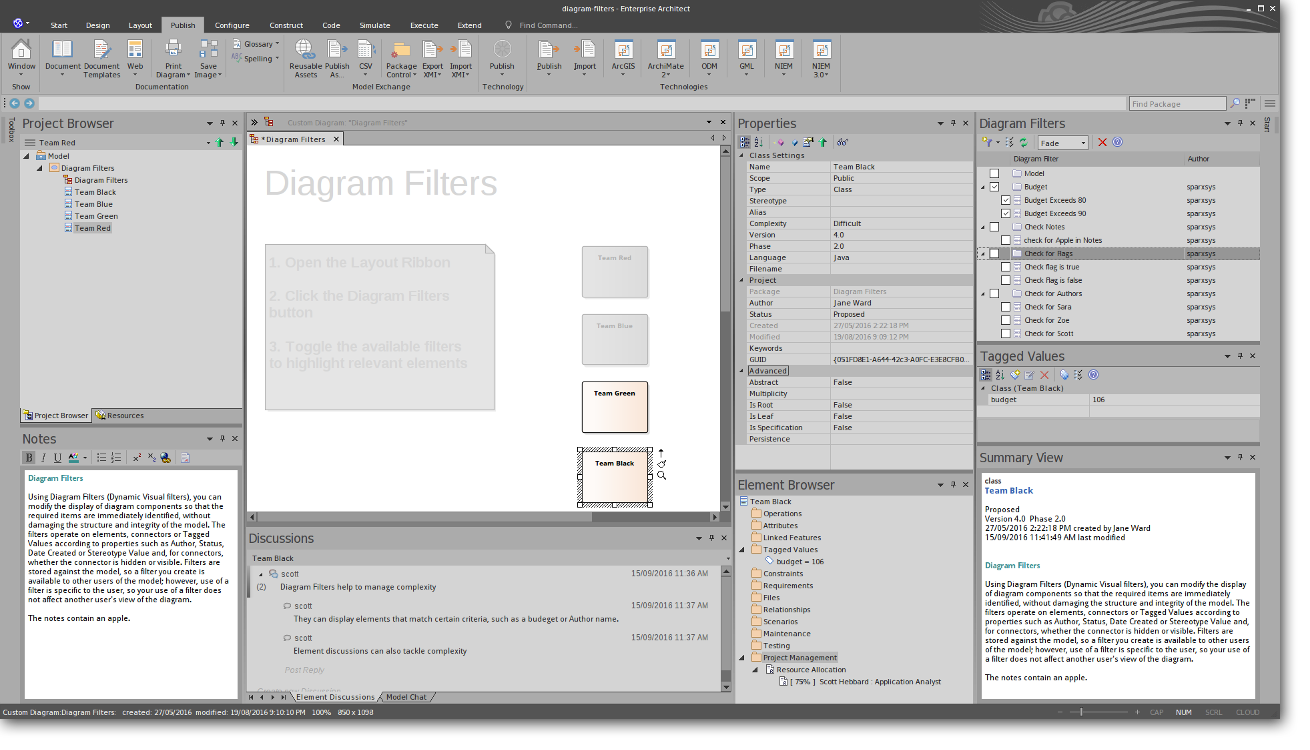Click the Print Diagram icon
The width and height of the screenshot is (1310, 750).
173,52
